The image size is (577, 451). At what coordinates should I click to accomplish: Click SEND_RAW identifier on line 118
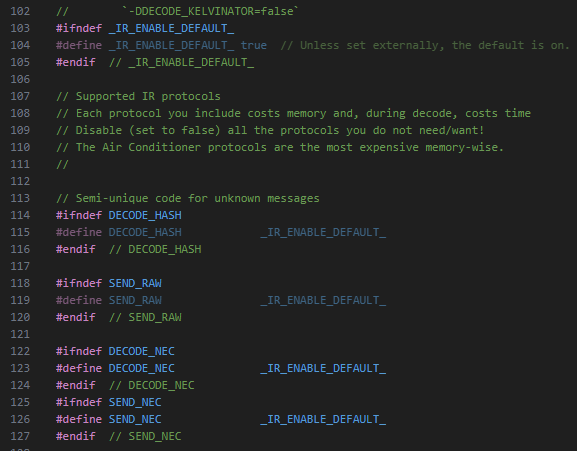pyautogui.click(x=135, y=283)
